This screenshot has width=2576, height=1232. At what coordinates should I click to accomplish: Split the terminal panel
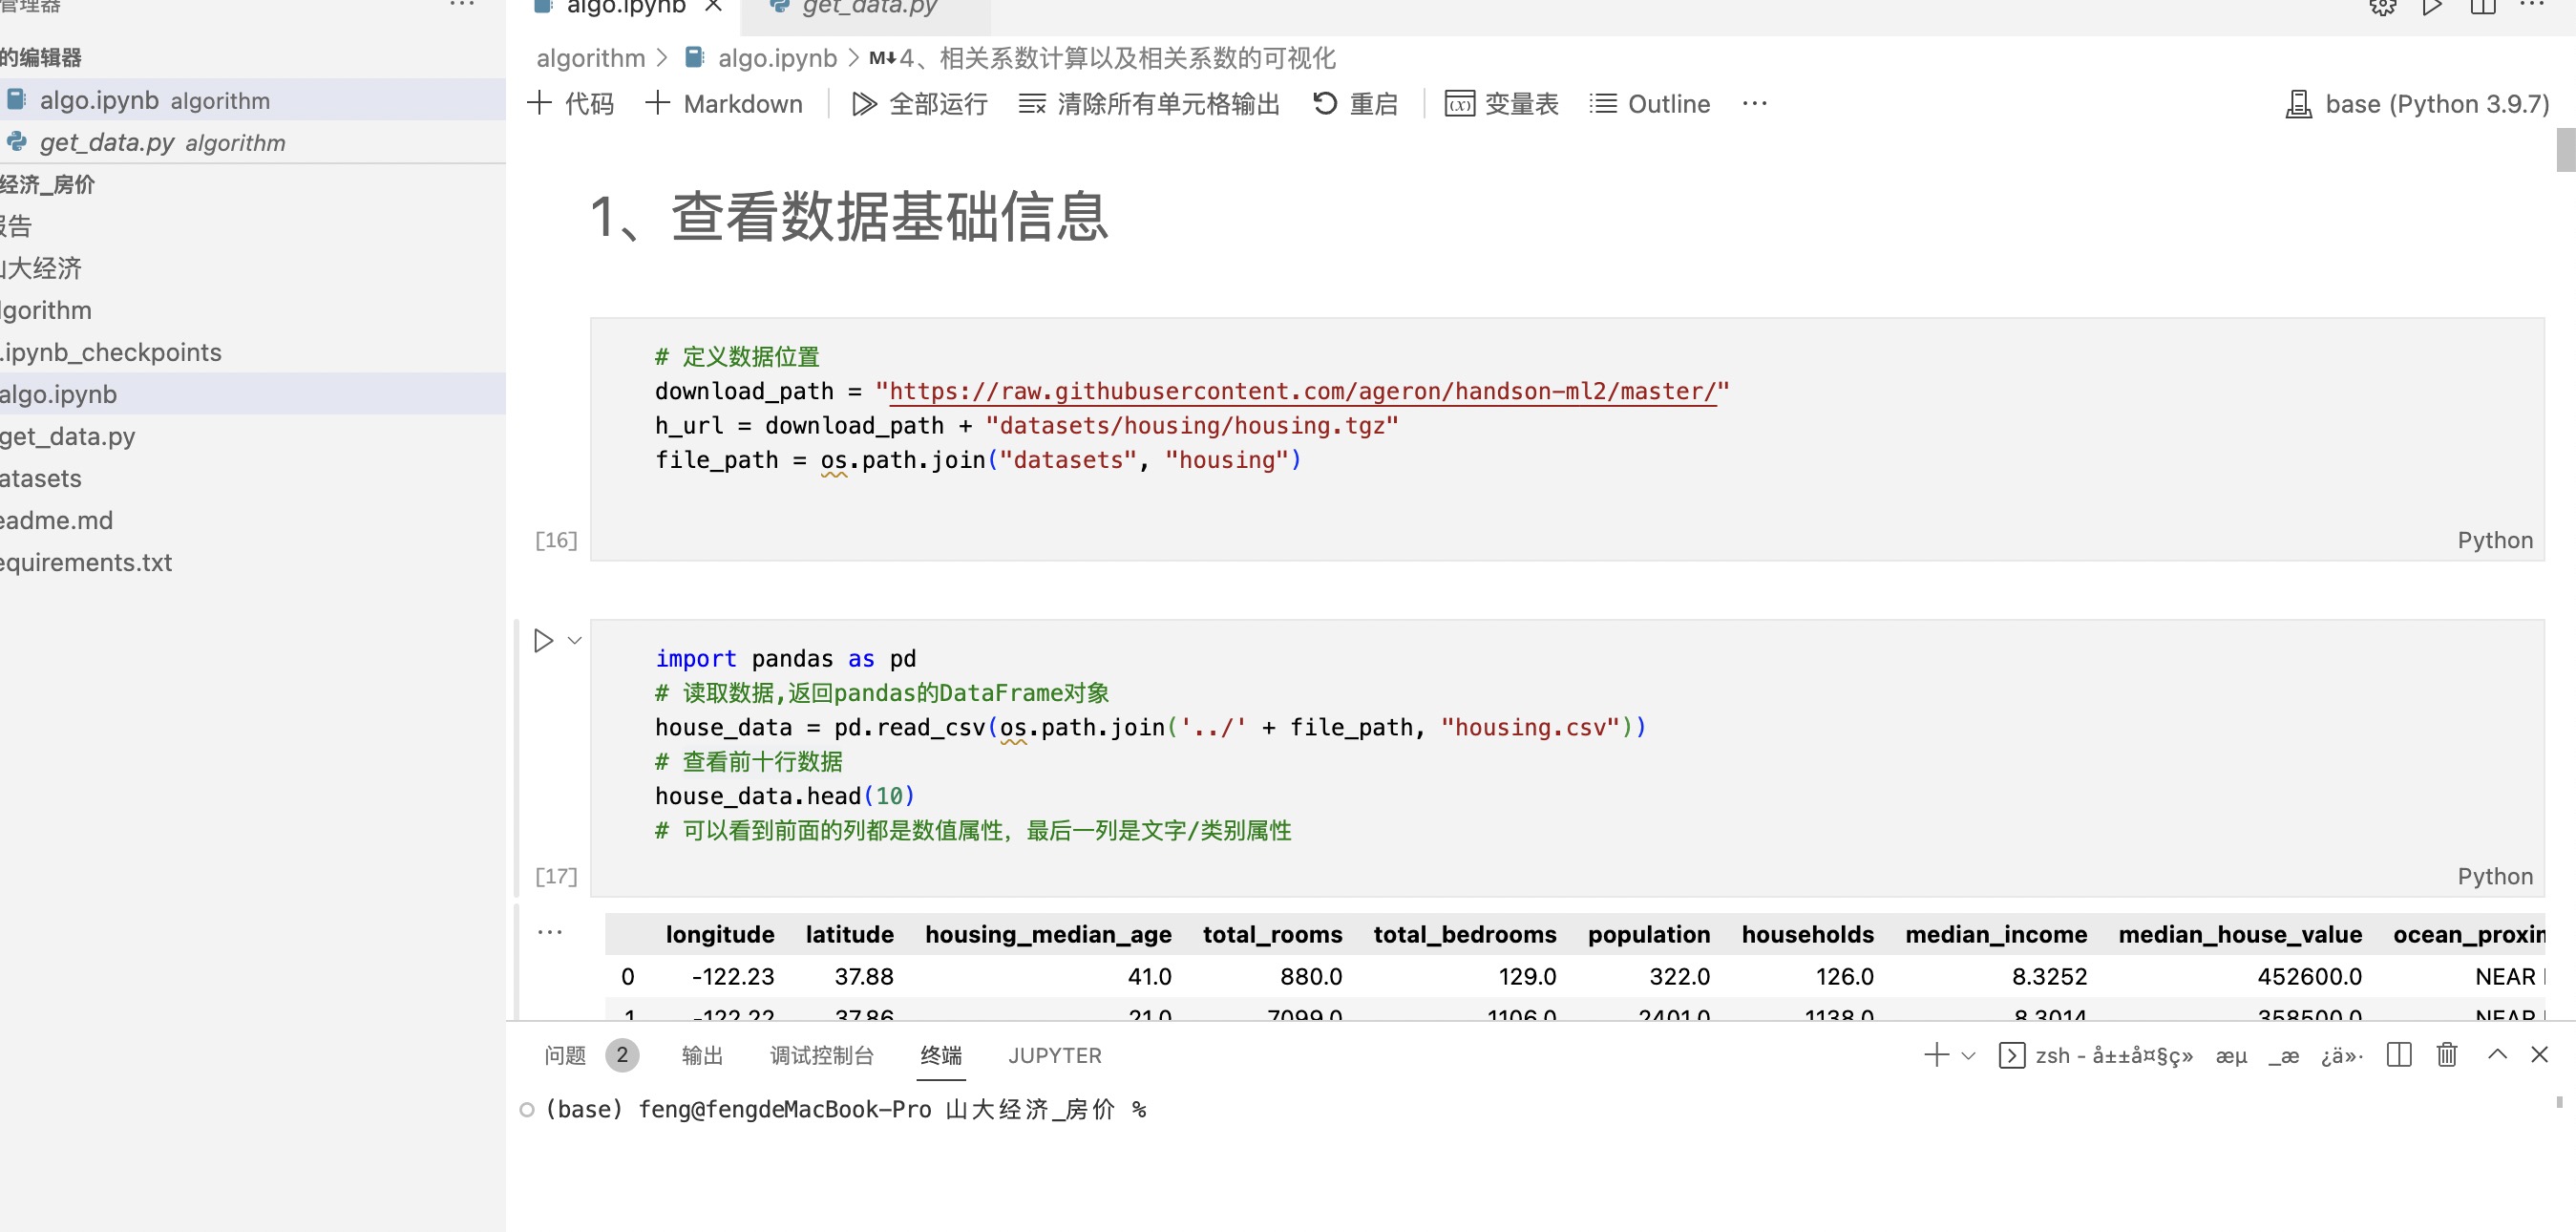pyautogui.click(x=2399, y=1055)
